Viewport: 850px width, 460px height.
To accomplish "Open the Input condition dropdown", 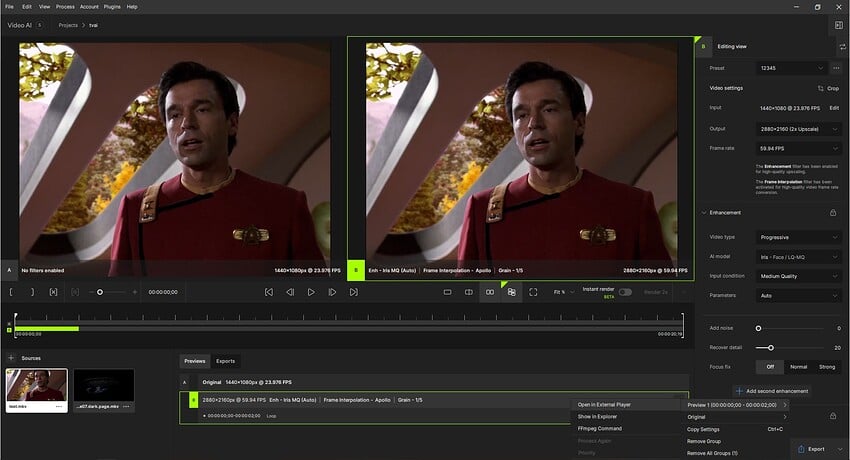I will coord(799,276).
